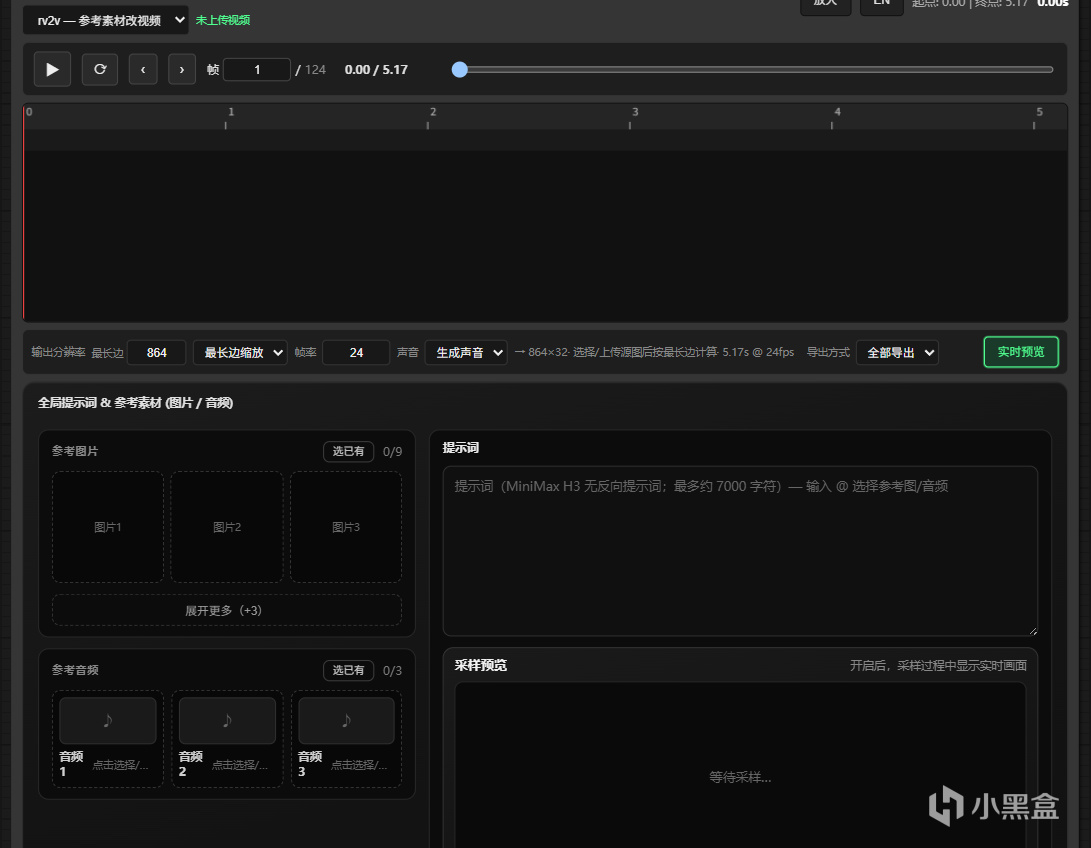
Task: Open the rv2v mode dropdown
Action: 106,20
